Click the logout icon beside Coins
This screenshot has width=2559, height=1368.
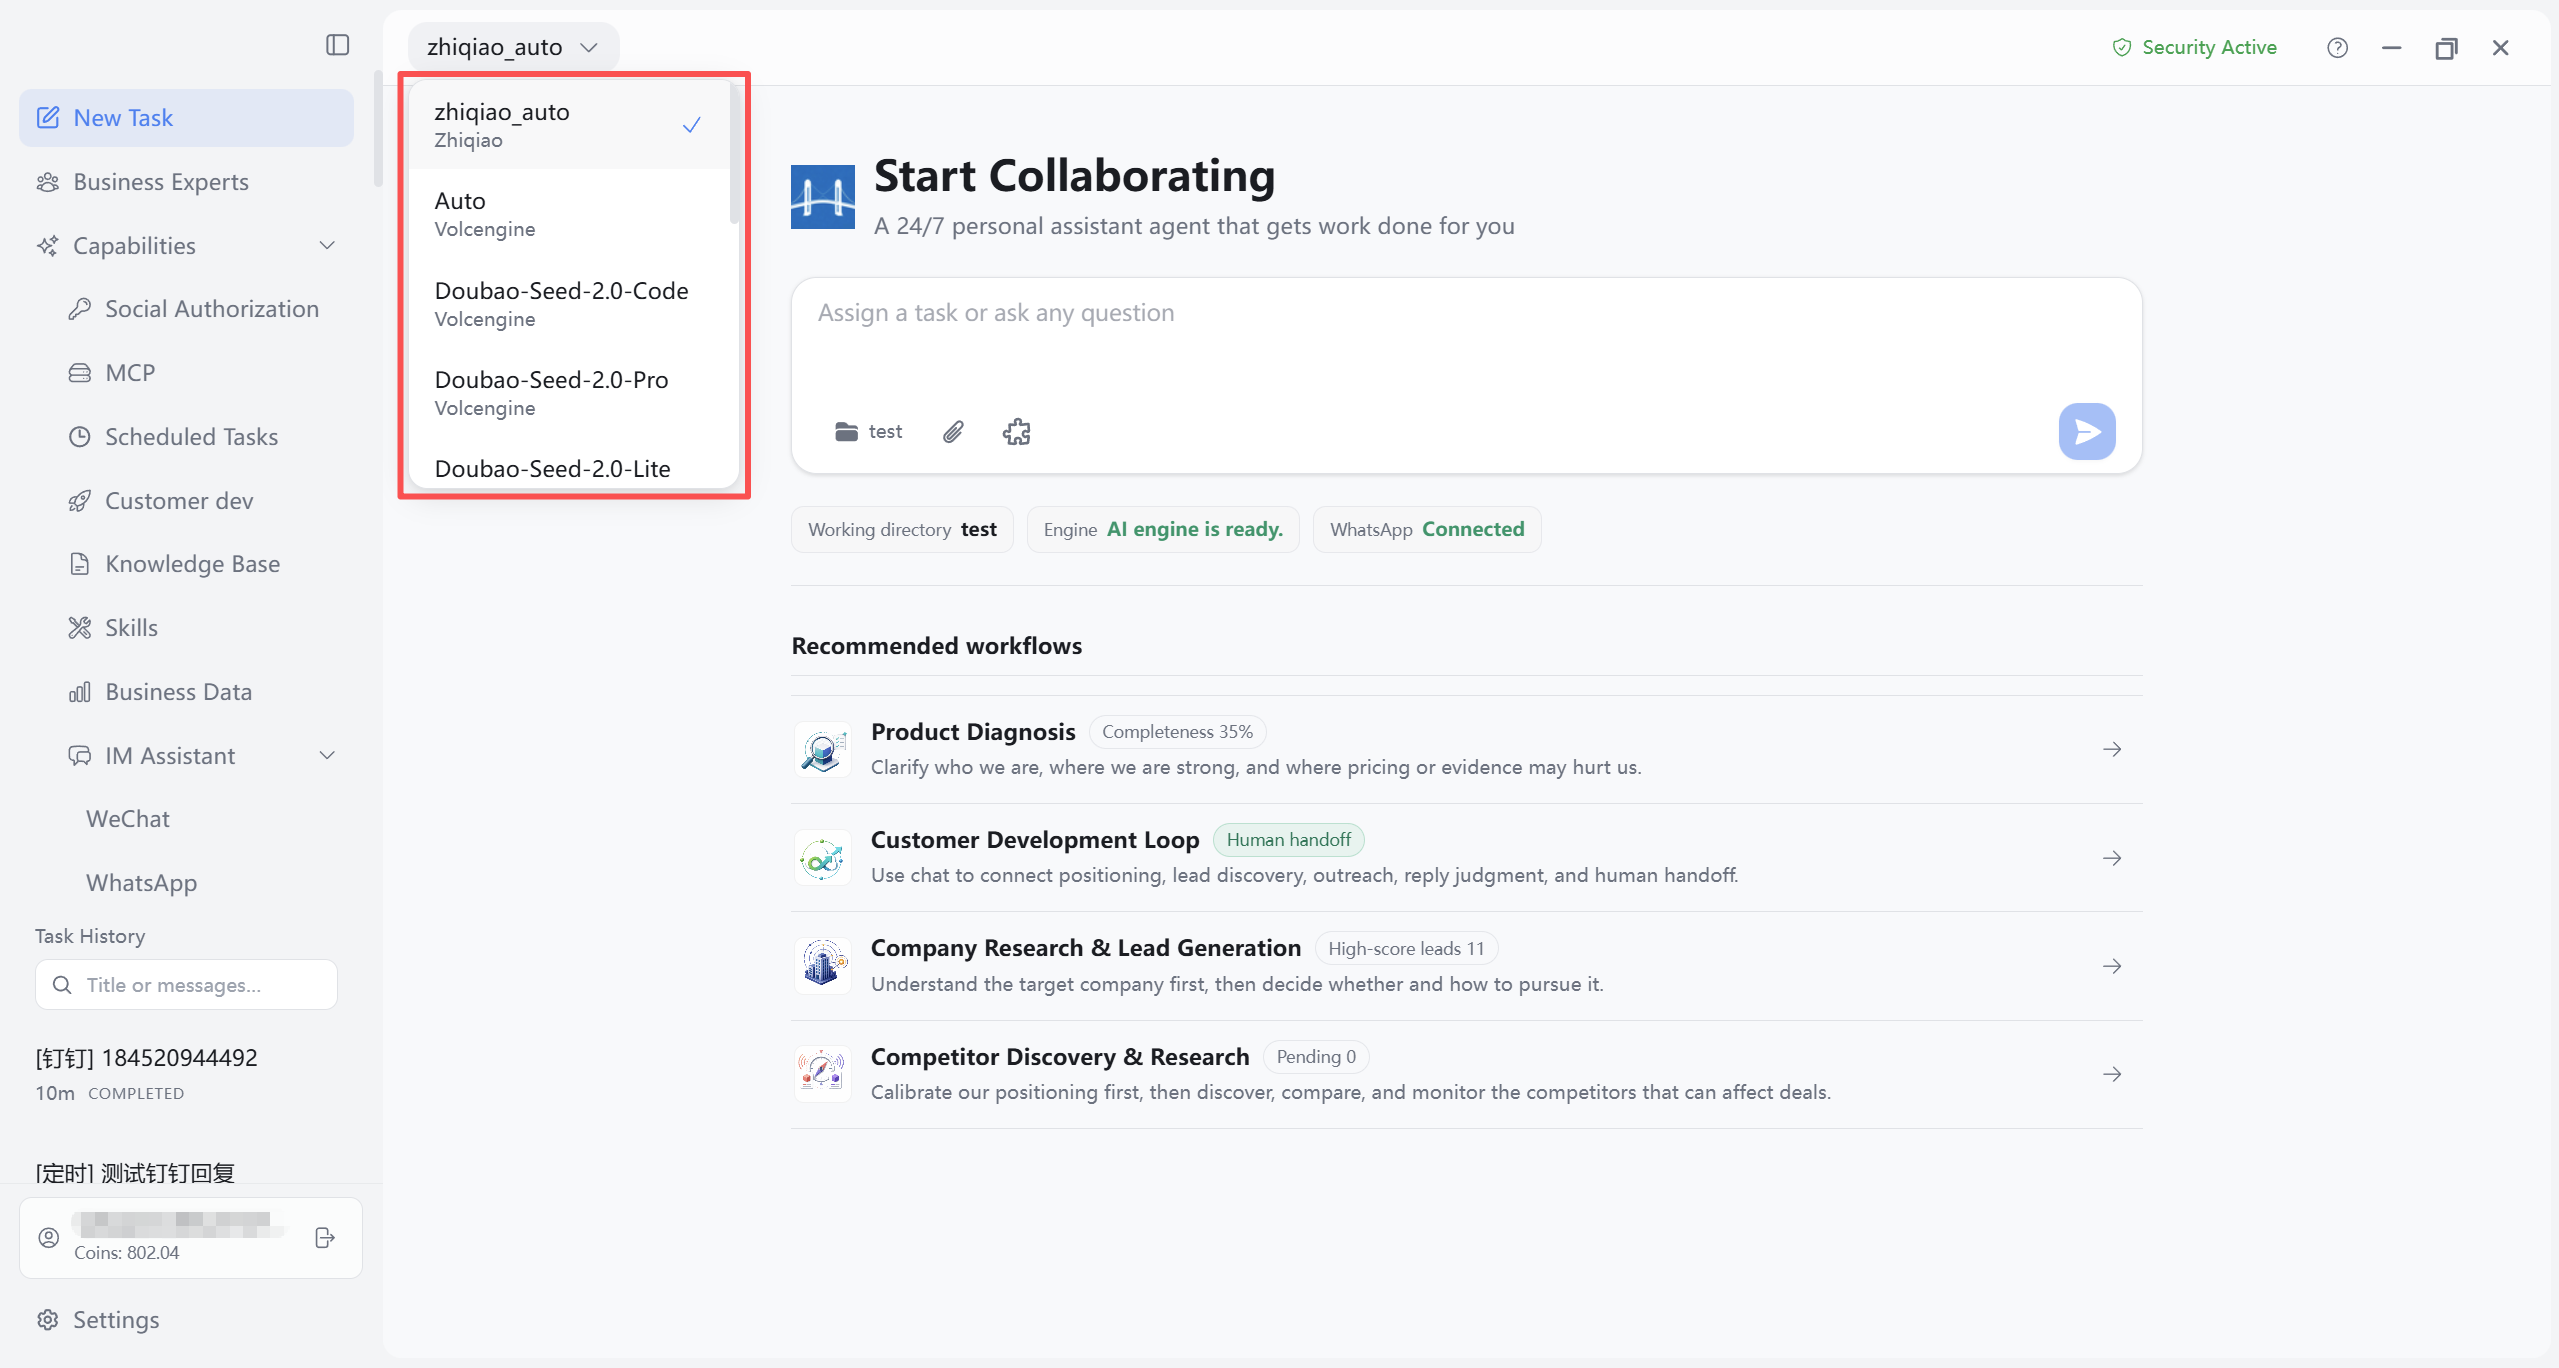tap(325, 1238)
